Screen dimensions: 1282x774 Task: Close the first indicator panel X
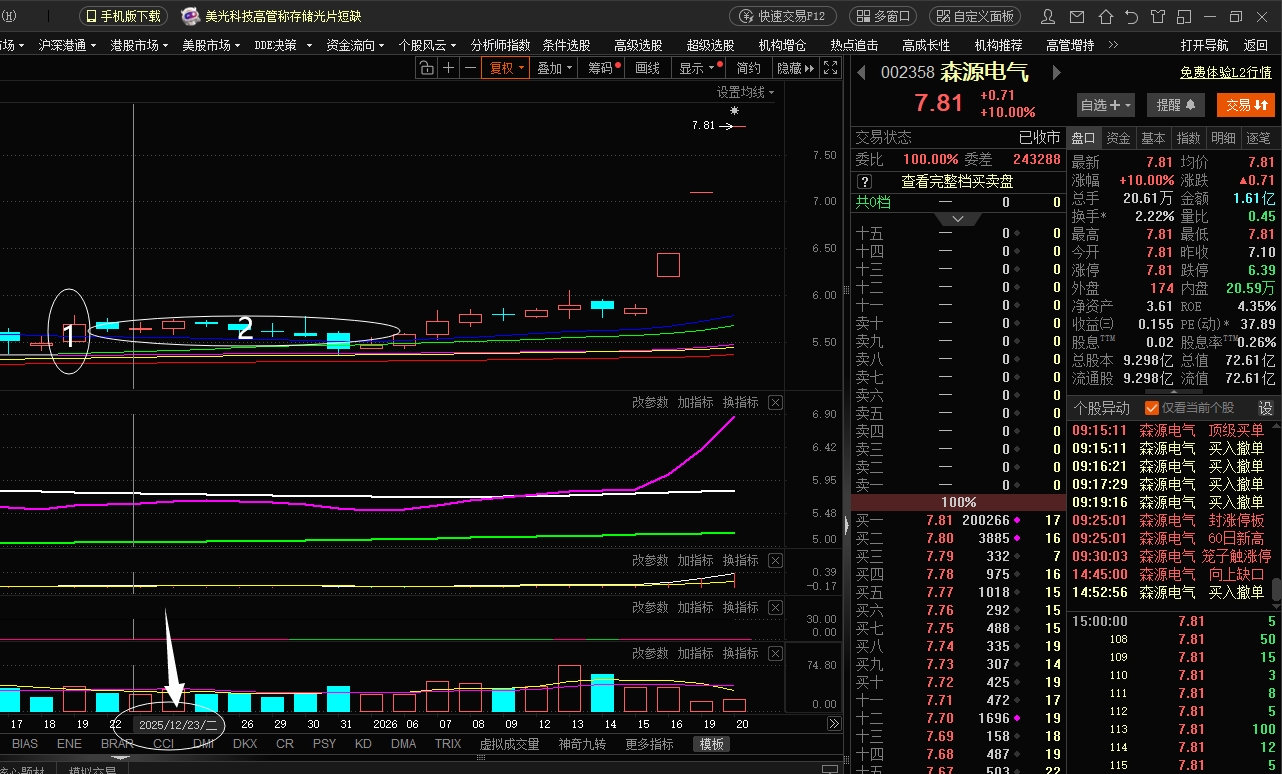(775, 402)
